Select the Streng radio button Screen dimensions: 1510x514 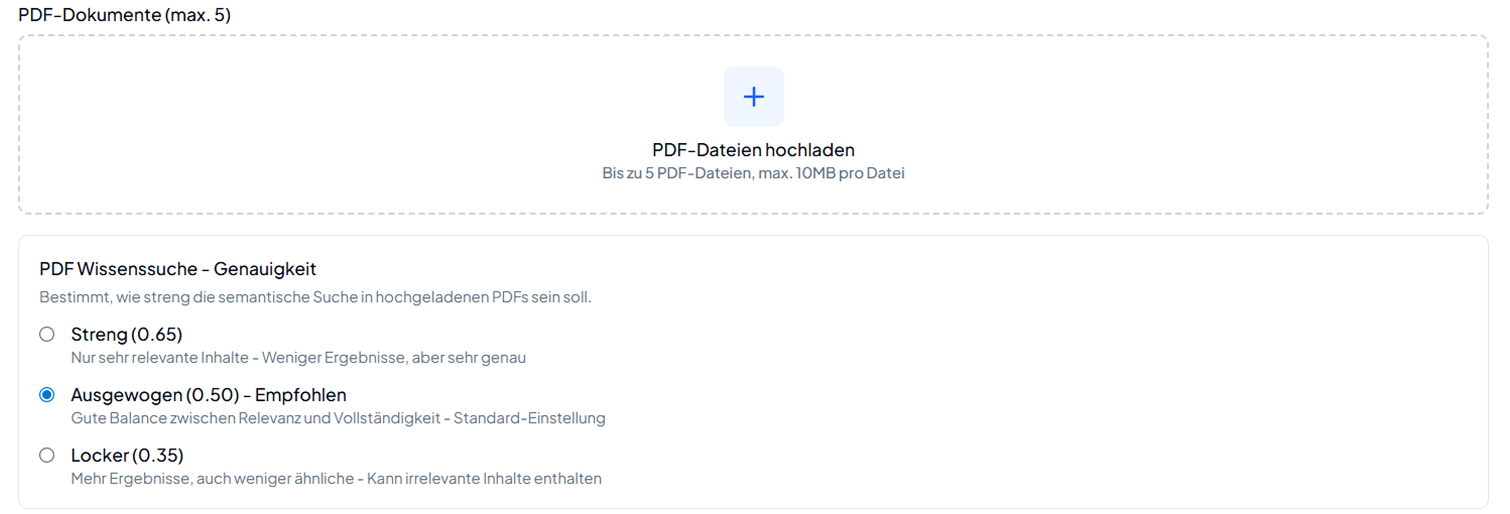47,334
